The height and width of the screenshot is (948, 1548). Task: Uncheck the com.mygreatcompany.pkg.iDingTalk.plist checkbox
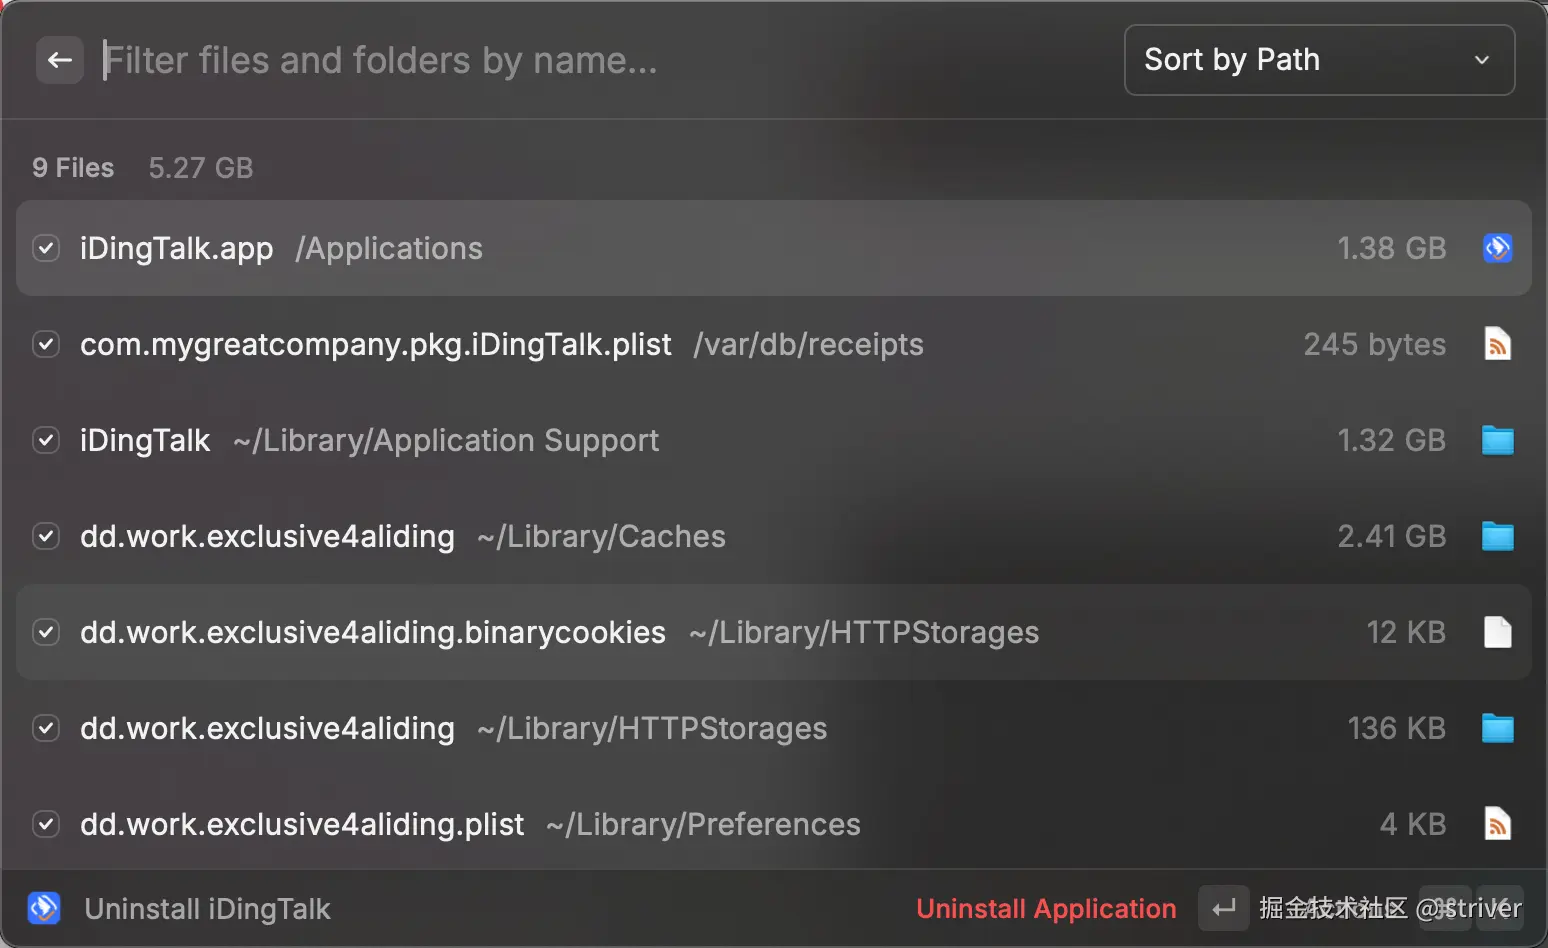pyautogui.click(x=46, y=344)
